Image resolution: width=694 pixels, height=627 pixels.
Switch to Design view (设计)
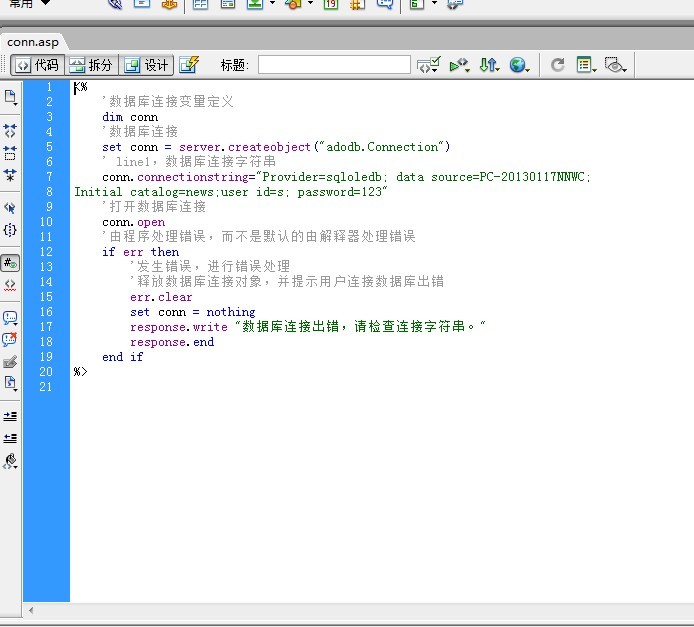click(146, 65)
